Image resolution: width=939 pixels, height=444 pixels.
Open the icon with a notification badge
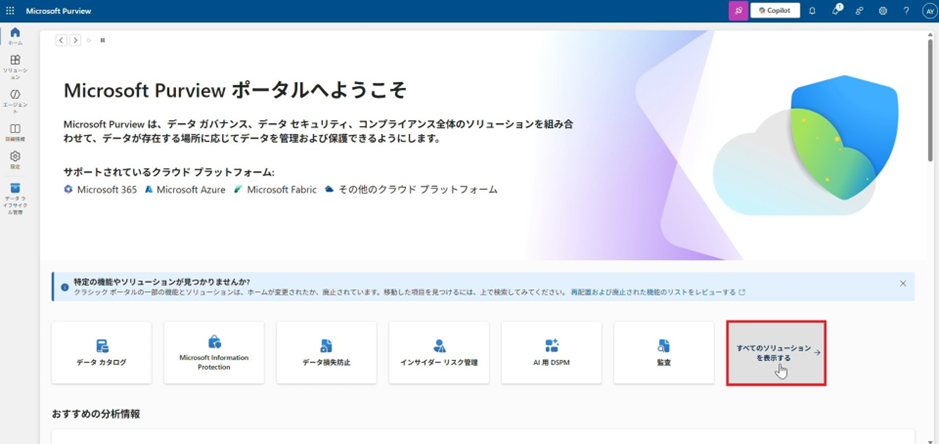pos(836,10)
